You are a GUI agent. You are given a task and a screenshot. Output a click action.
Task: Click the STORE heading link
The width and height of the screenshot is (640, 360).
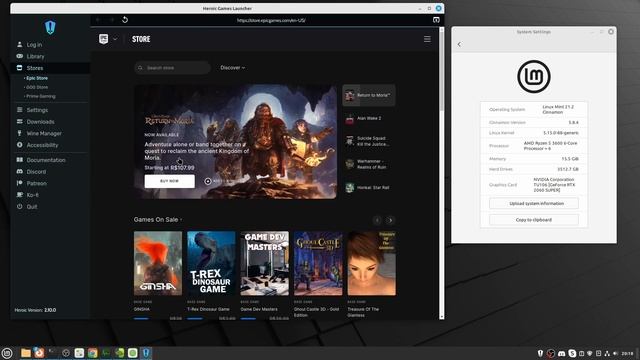coord(141,39)
